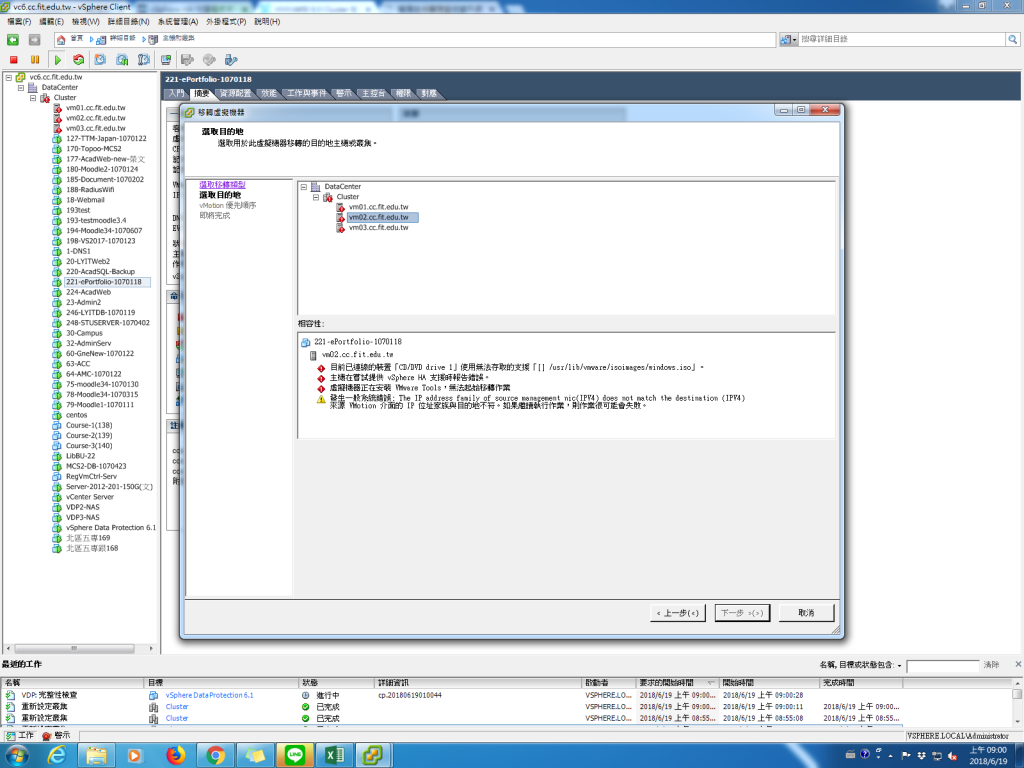Open Internet Explorer from the taskbar

pyautogui.click(x=57, y=756)
